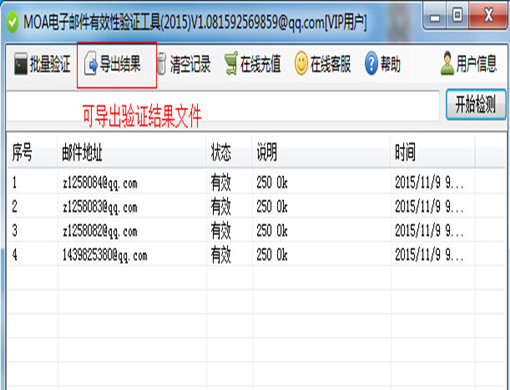Viewport: 510px width, 390px height.
Task: Click 250 Ok description in row 2
Action: pos(272,207)
